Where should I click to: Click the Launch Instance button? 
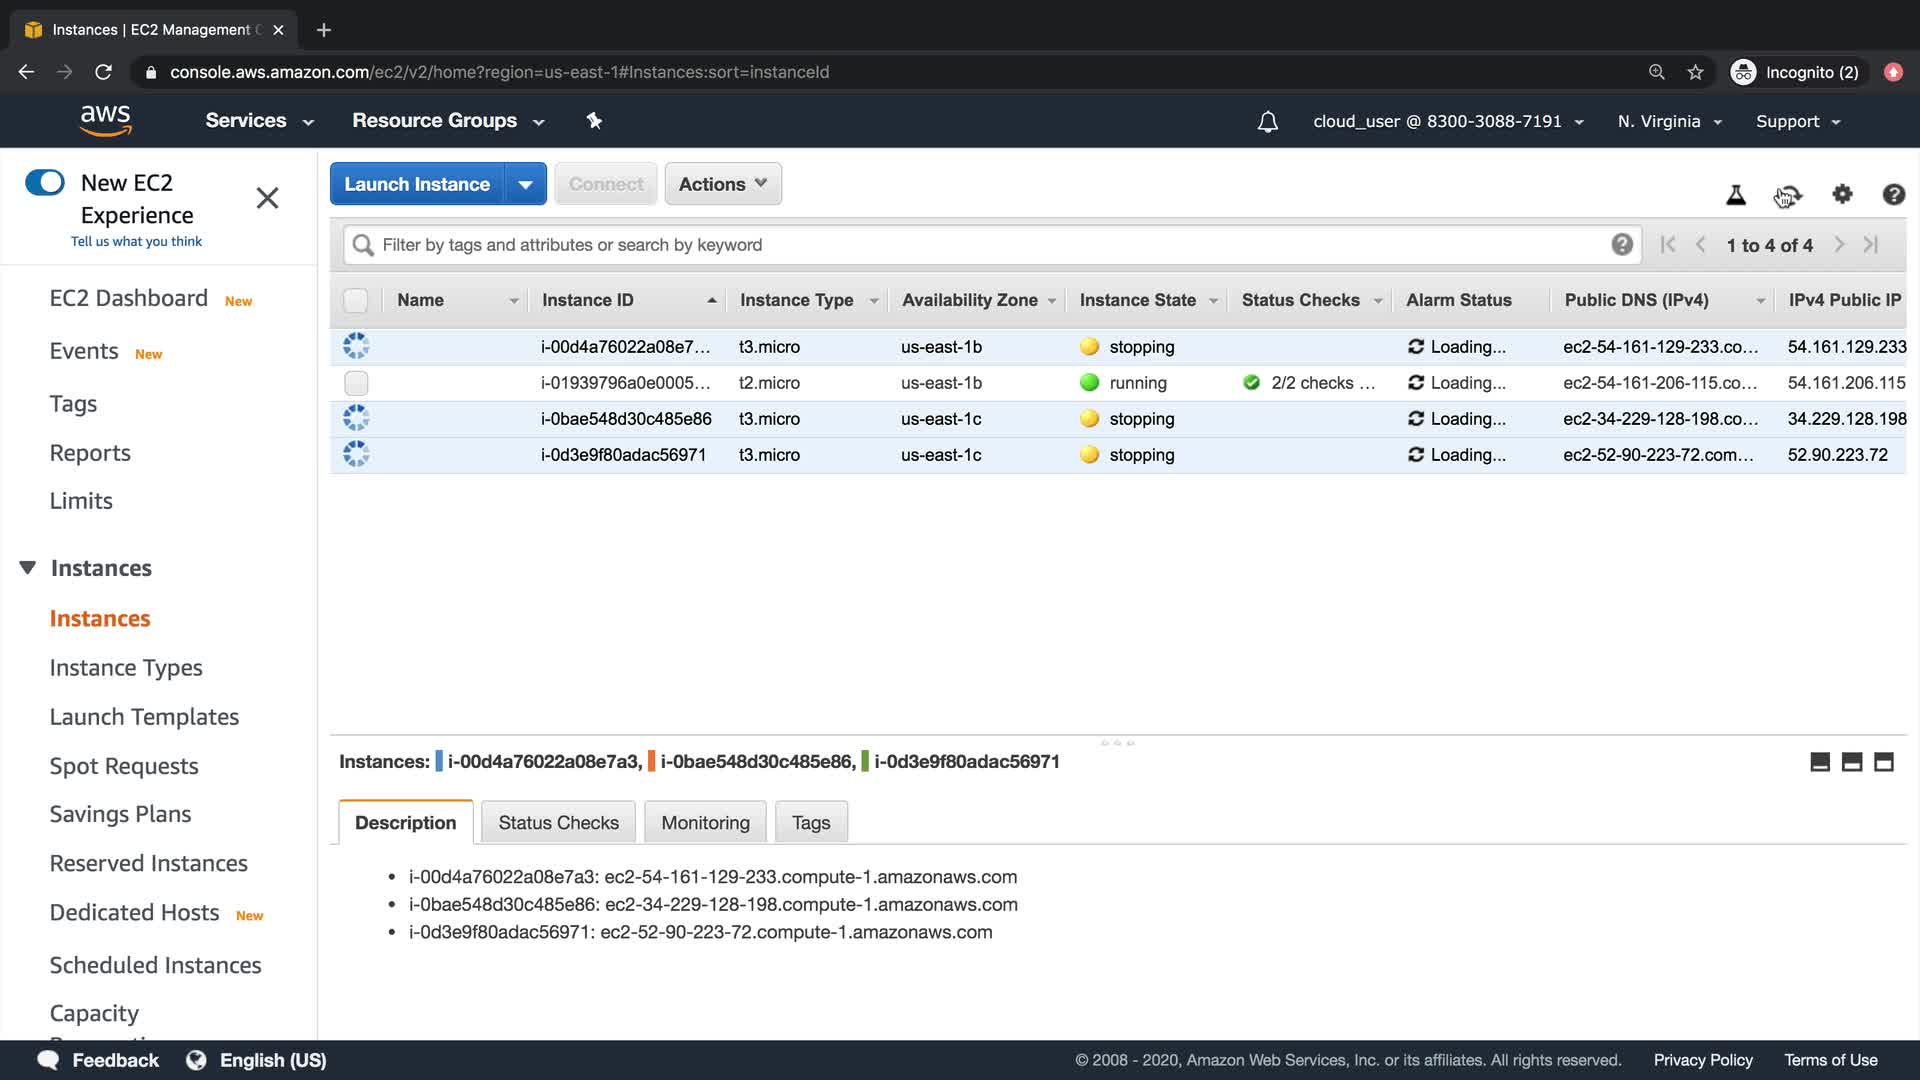(x=417, y=184)
